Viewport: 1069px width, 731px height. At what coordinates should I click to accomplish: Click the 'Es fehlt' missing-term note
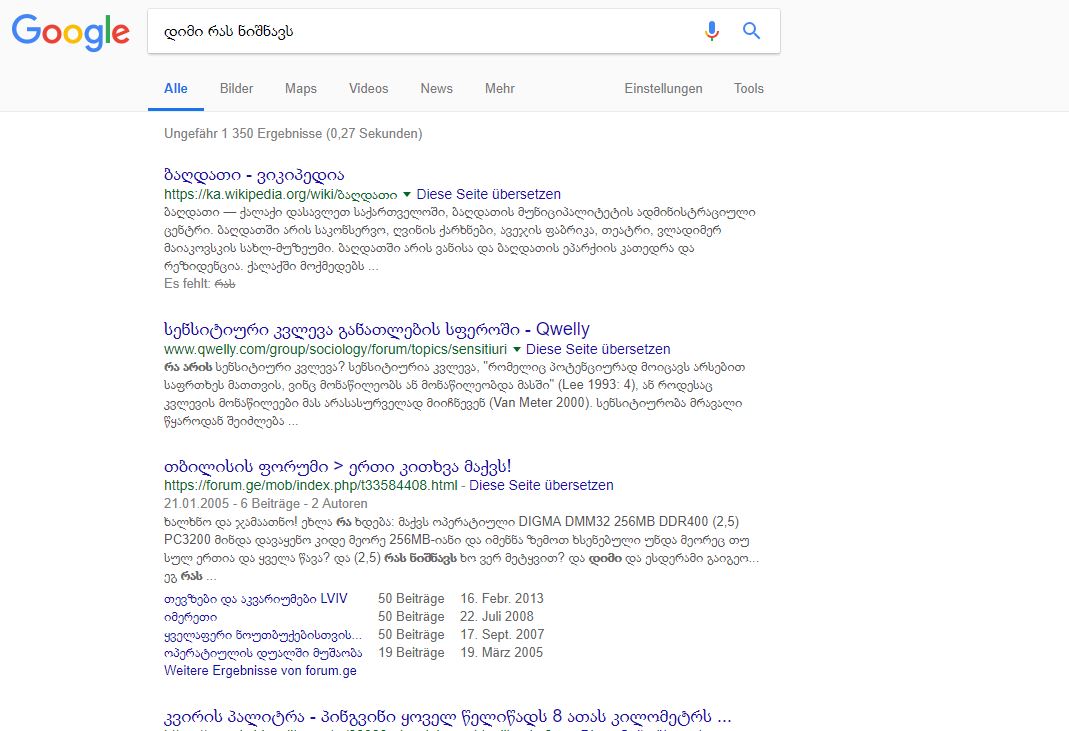200,284
